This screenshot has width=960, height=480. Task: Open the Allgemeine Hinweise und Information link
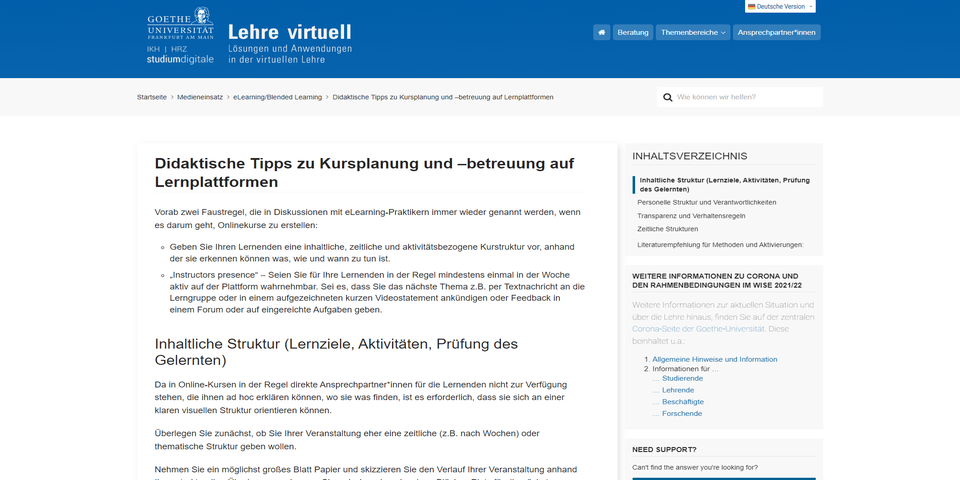click(714, 359)
